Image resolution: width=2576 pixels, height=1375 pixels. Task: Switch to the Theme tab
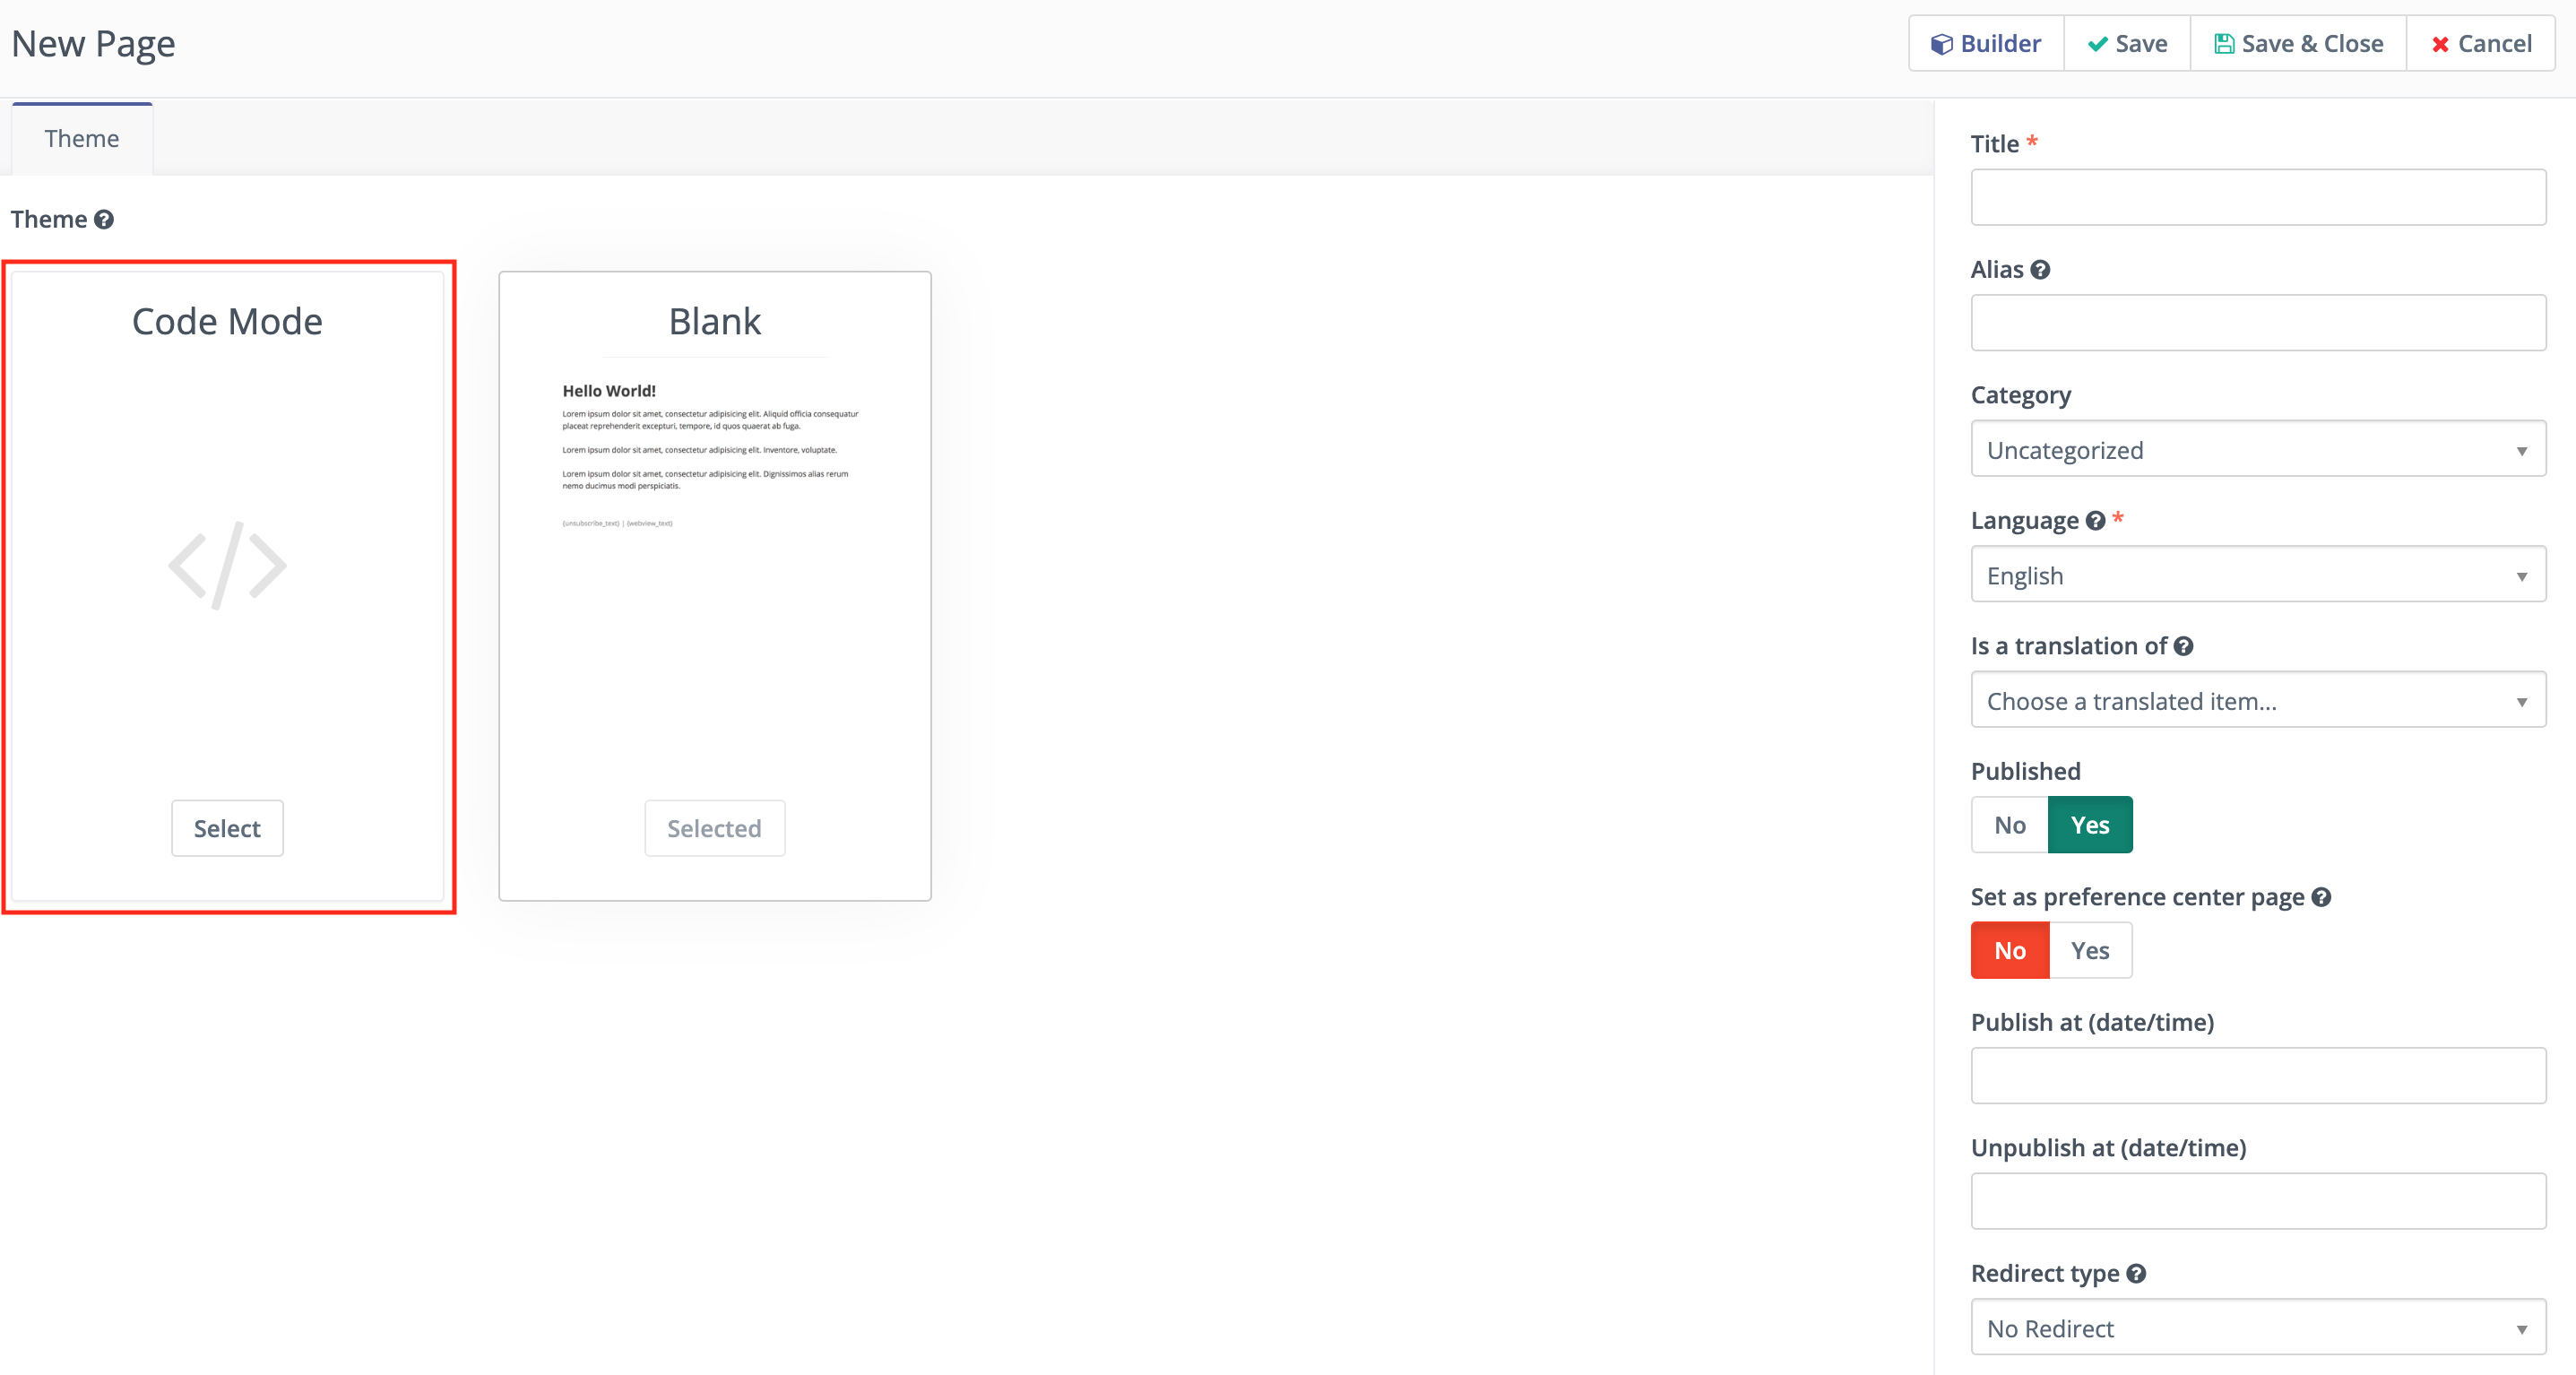tap(82, 138)
